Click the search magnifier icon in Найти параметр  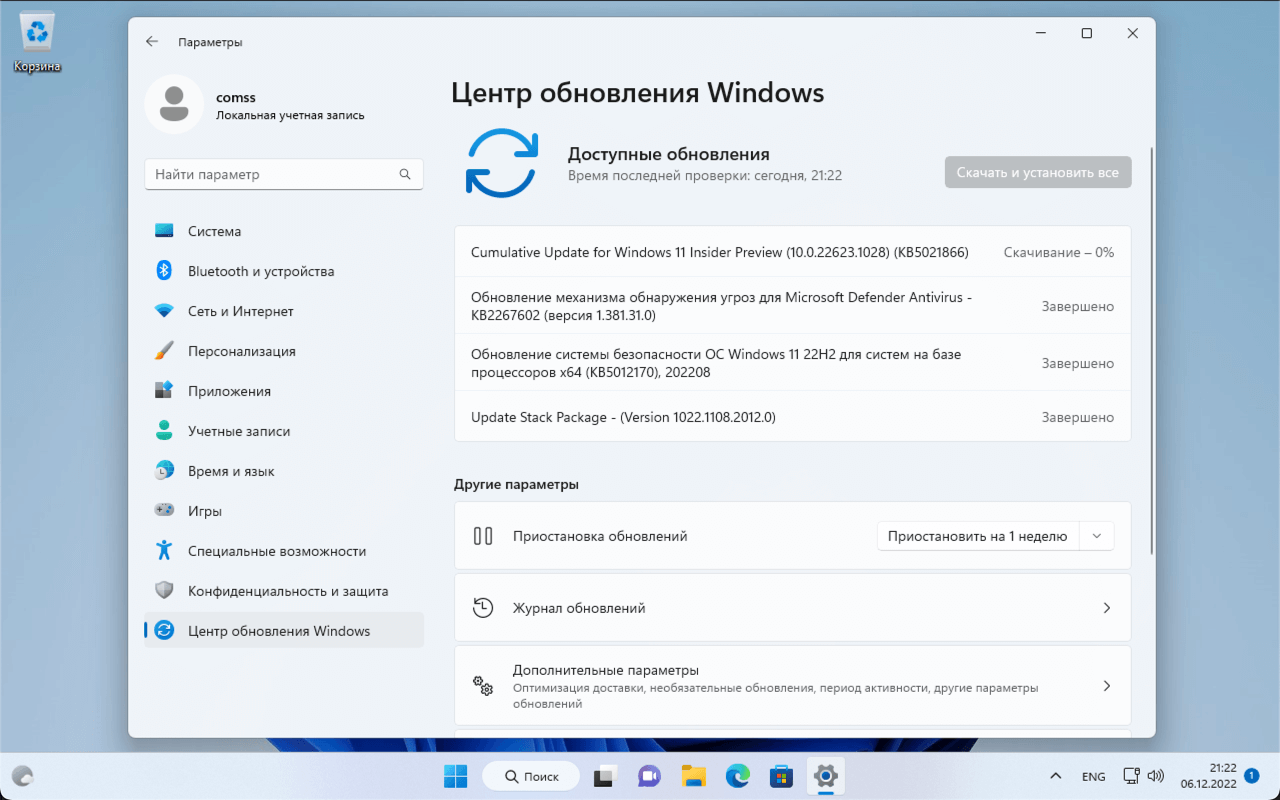coord(405,174)
